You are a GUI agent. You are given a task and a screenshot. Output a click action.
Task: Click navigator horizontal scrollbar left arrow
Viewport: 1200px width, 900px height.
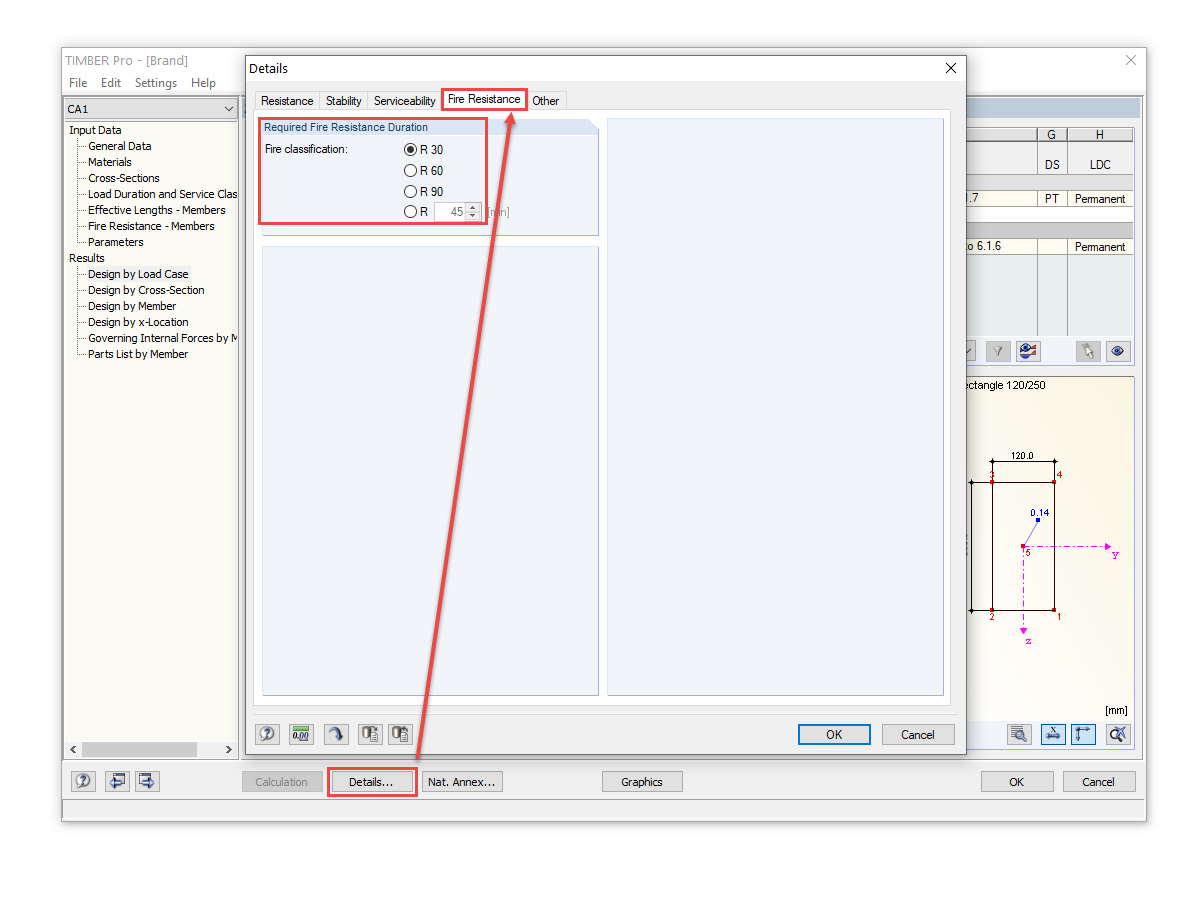click(x=73, y=749)
